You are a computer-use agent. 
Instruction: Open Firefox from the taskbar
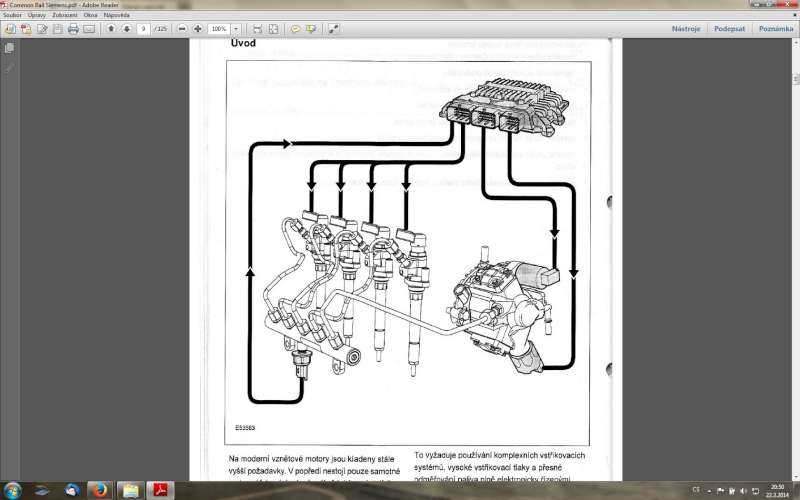pyautogui.click(x=99, y=490)
